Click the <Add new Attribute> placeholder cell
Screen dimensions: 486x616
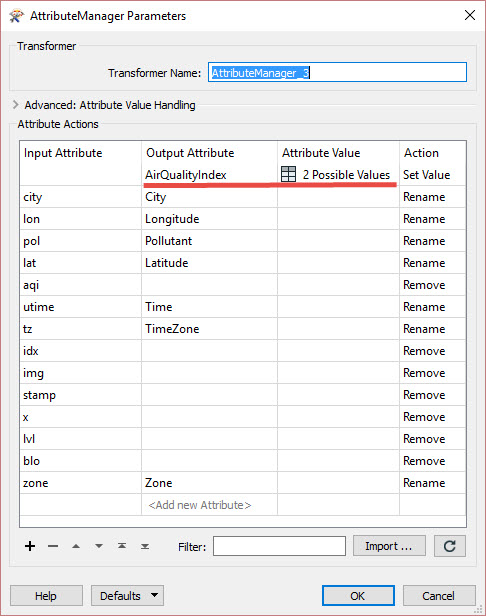point(209,504)
